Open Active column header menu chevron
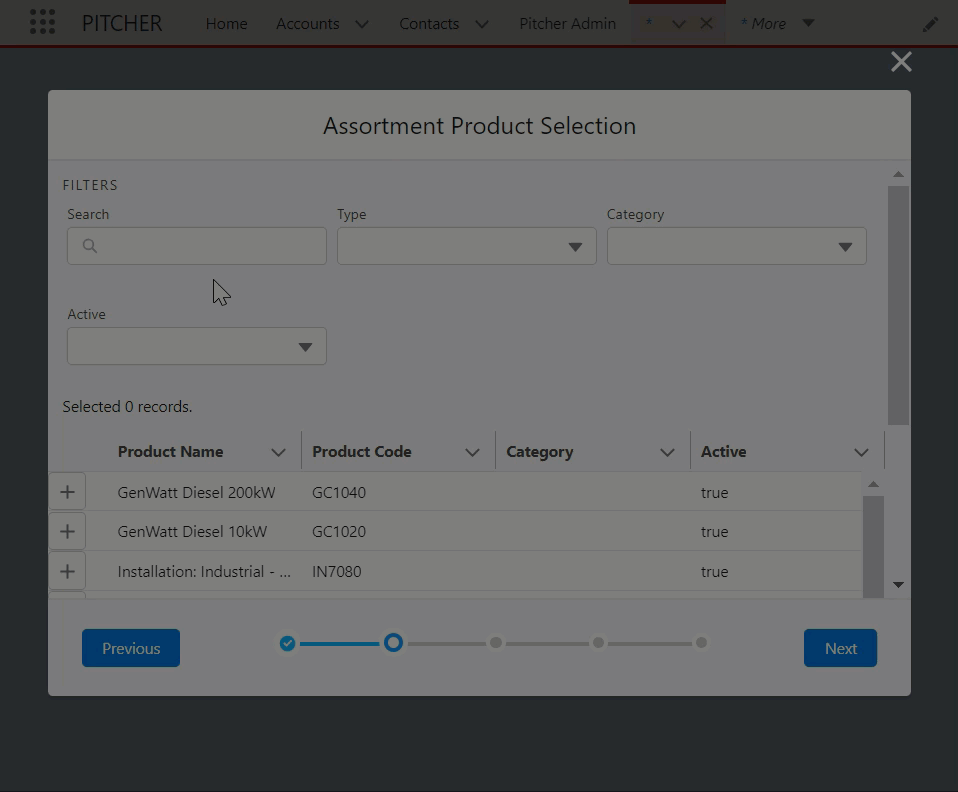 click(x=861, y=452)
